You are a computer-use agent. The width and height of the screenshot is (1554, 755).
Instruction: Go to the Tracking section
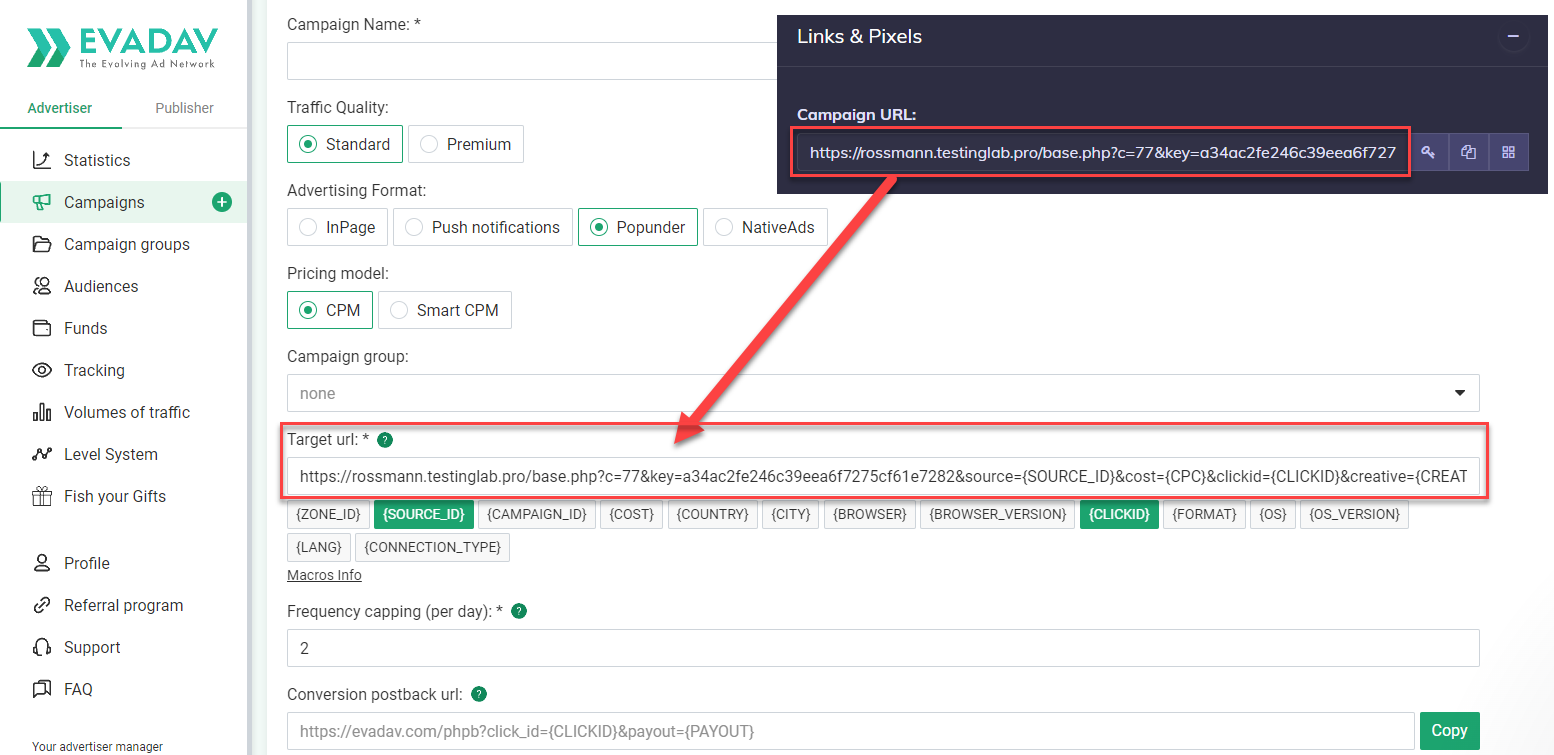coord(94,370)
